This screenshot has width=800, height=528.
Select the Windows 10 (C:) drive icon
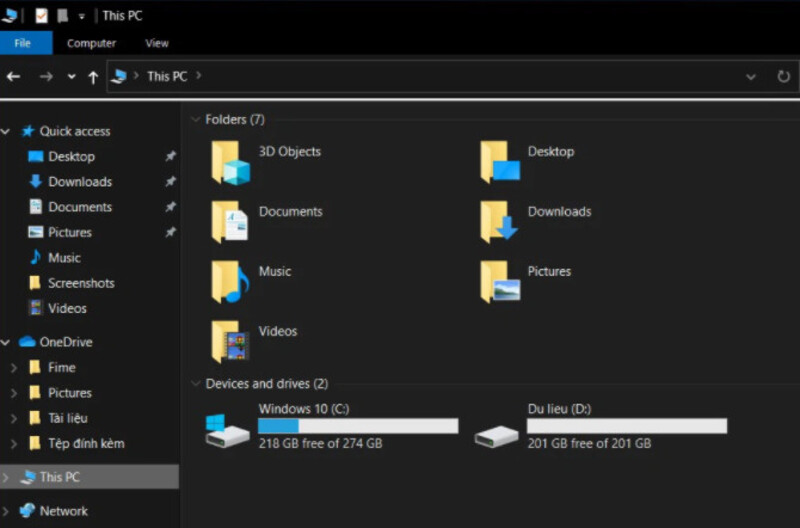click(226, 432)
